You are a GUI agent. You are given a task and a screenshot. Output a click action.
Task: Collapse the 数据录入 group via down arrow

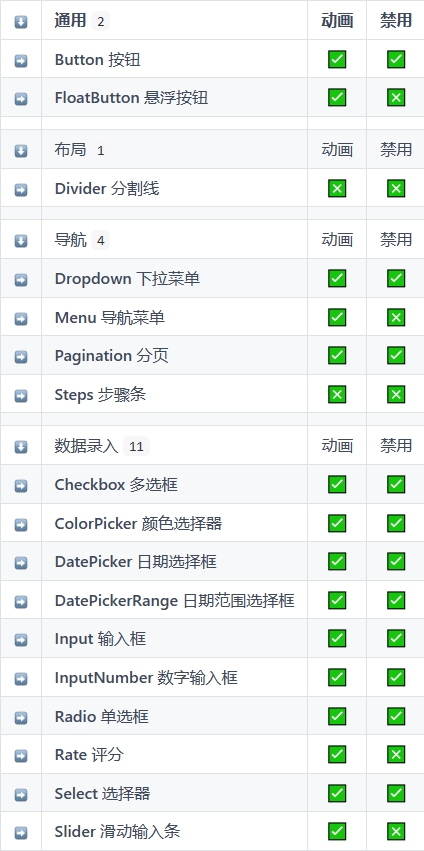pos(21,446)
